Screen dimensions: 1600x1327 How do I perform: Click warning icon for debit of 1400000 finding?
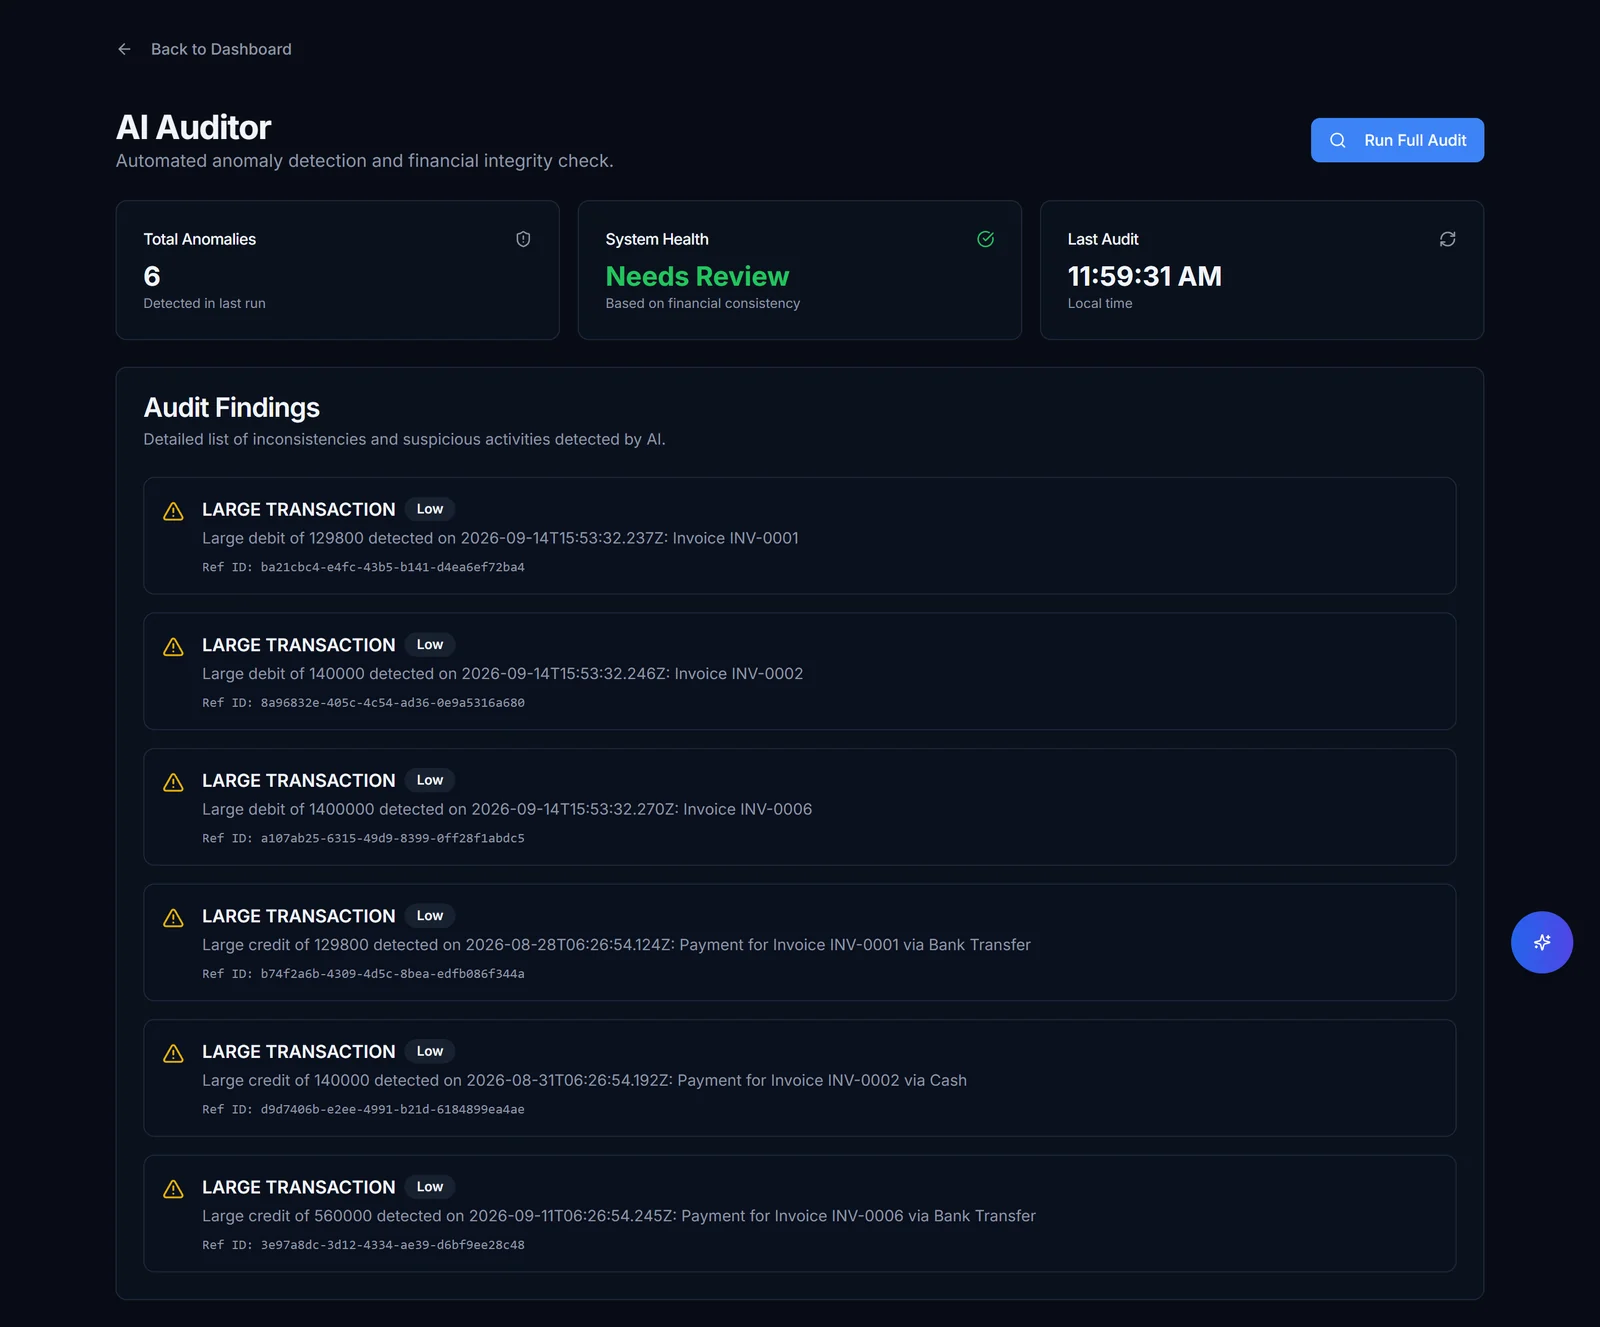[173, 782]
